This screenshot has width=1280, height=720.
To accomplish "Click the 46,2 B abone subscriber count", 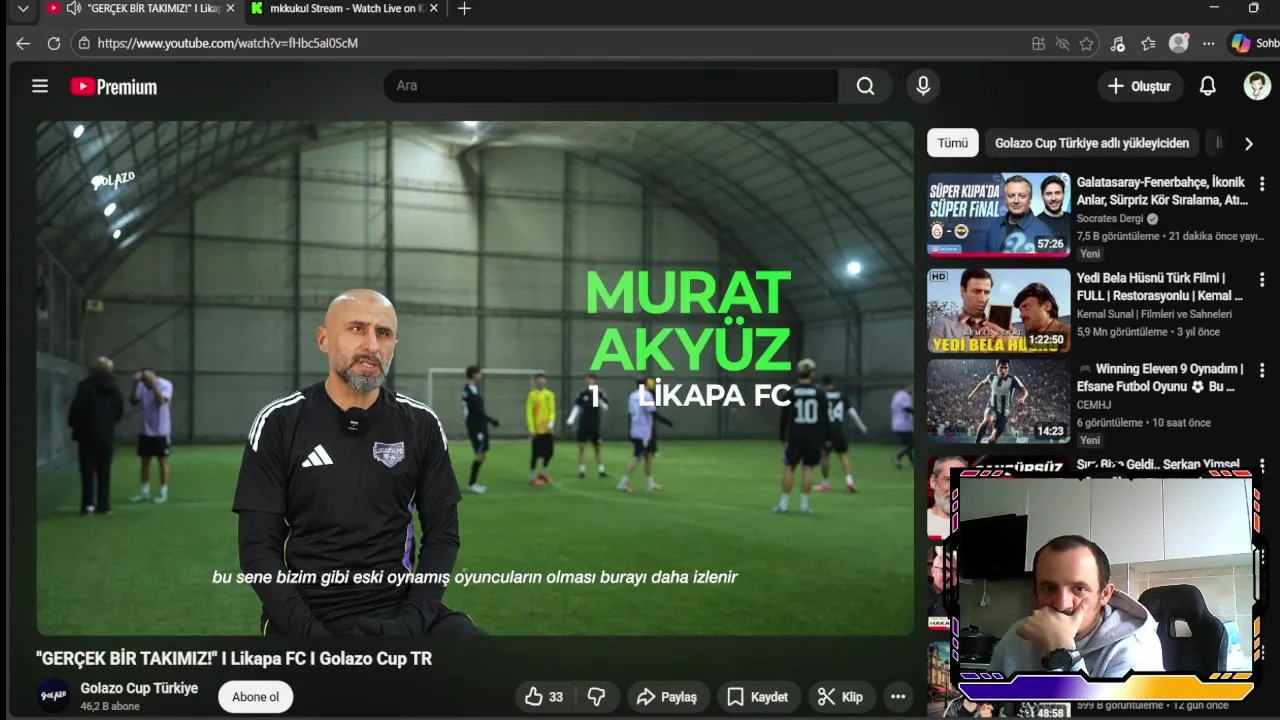I will tap(110, 706).
